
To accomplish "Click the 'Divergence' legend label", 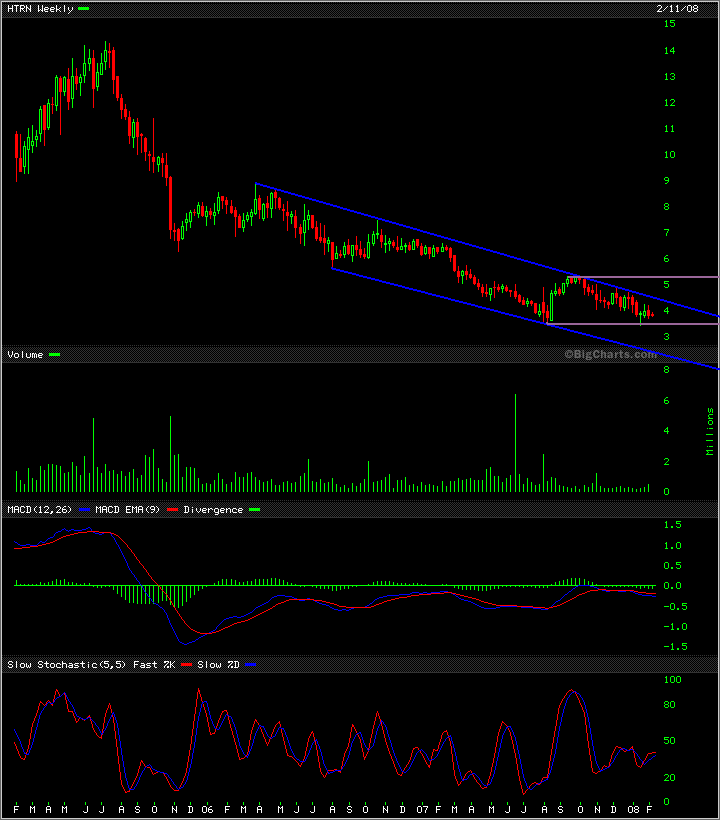I will pos(213,509).
